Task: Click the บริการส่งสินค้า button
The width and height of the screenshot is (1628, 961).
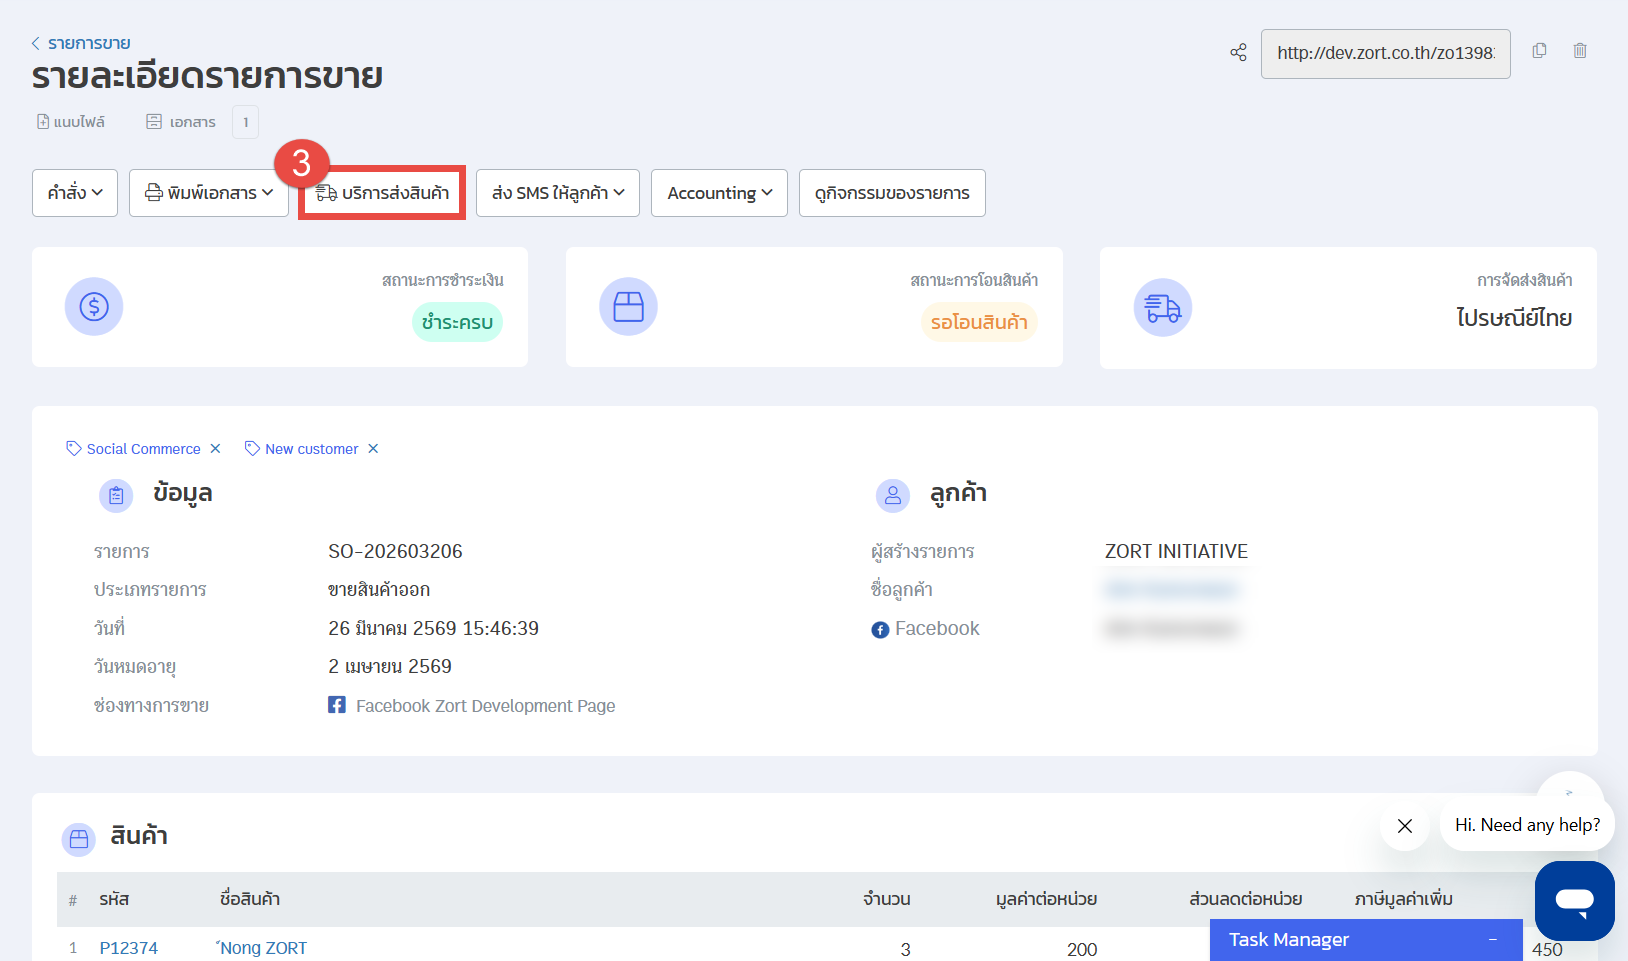Action: click(x=382, y=193)
